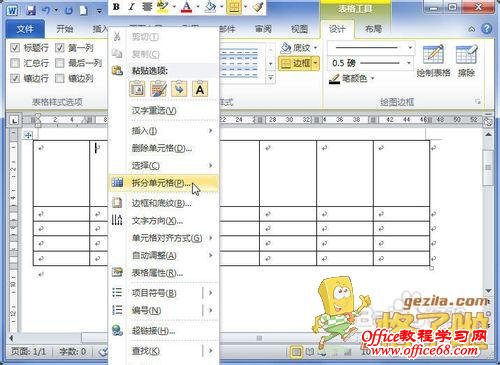Choose 超链接(H)... in context menu
Image resolution: width=500 pixels, height=365 pixels.
click(163, 331)
